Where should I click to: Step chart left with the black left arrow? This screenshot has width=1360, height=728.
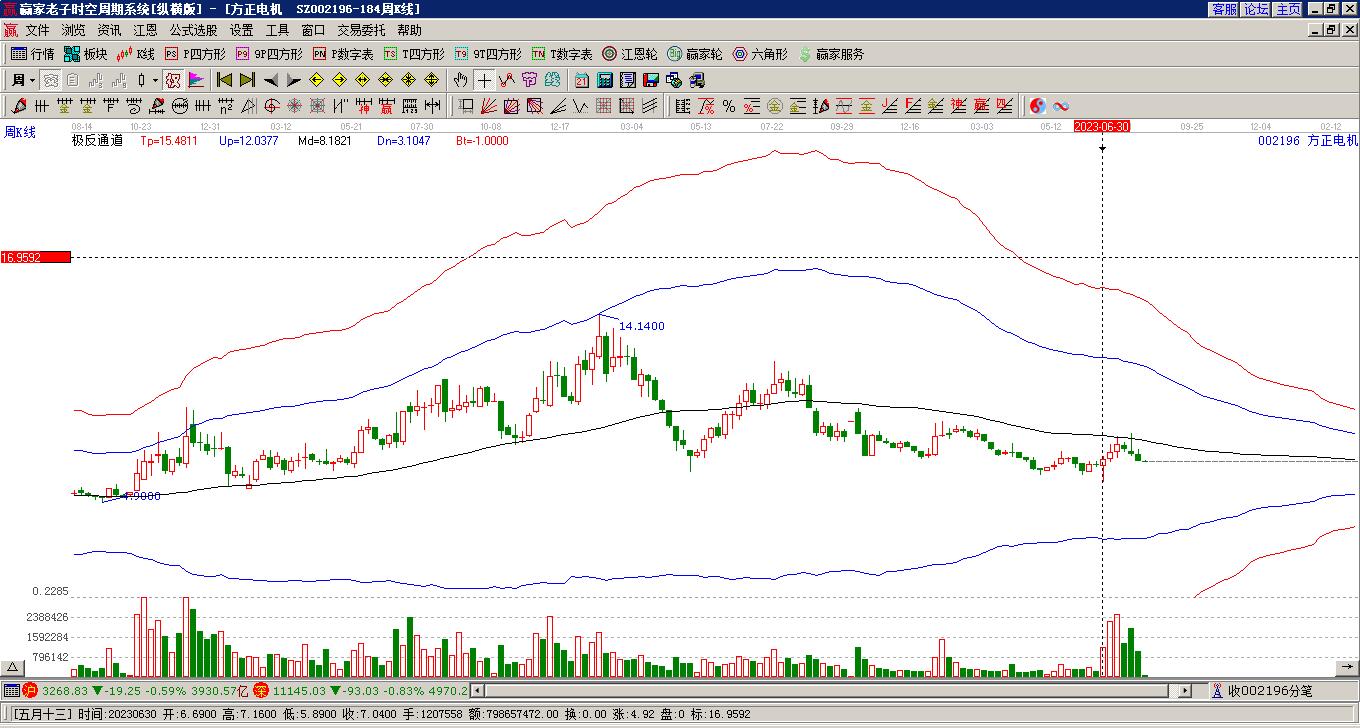271,80
